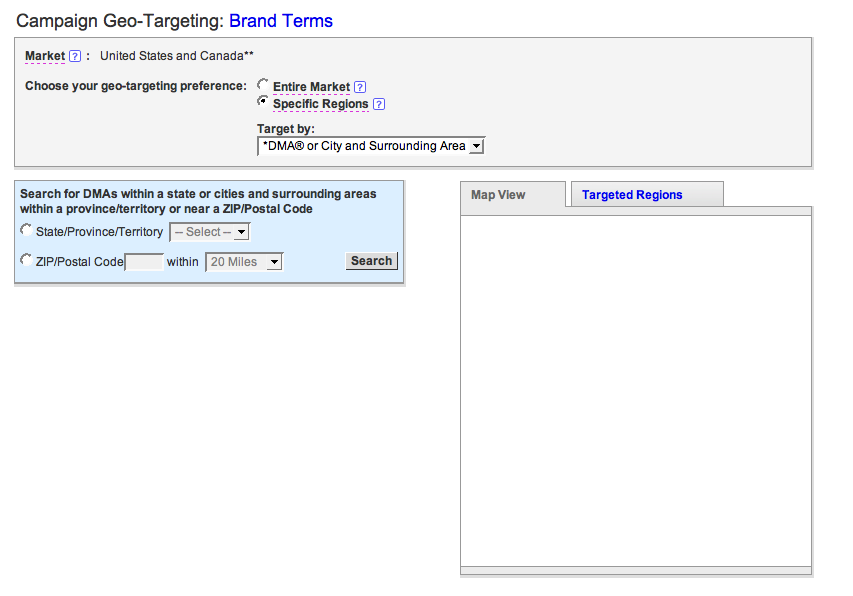
Task: Open the help icon beside Entire Market
Action: [360, 87]
